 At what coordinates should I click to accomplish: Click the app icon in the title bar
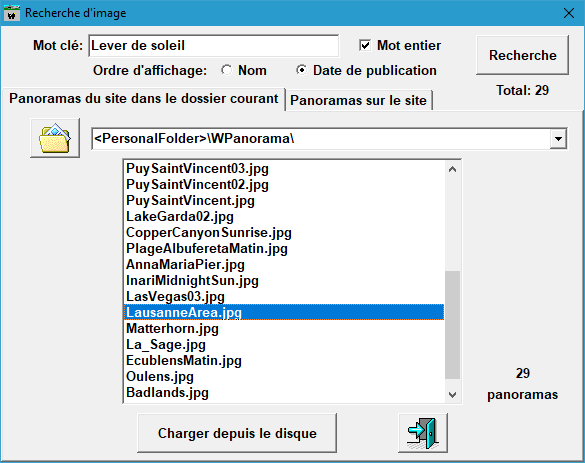click(12, 13)
